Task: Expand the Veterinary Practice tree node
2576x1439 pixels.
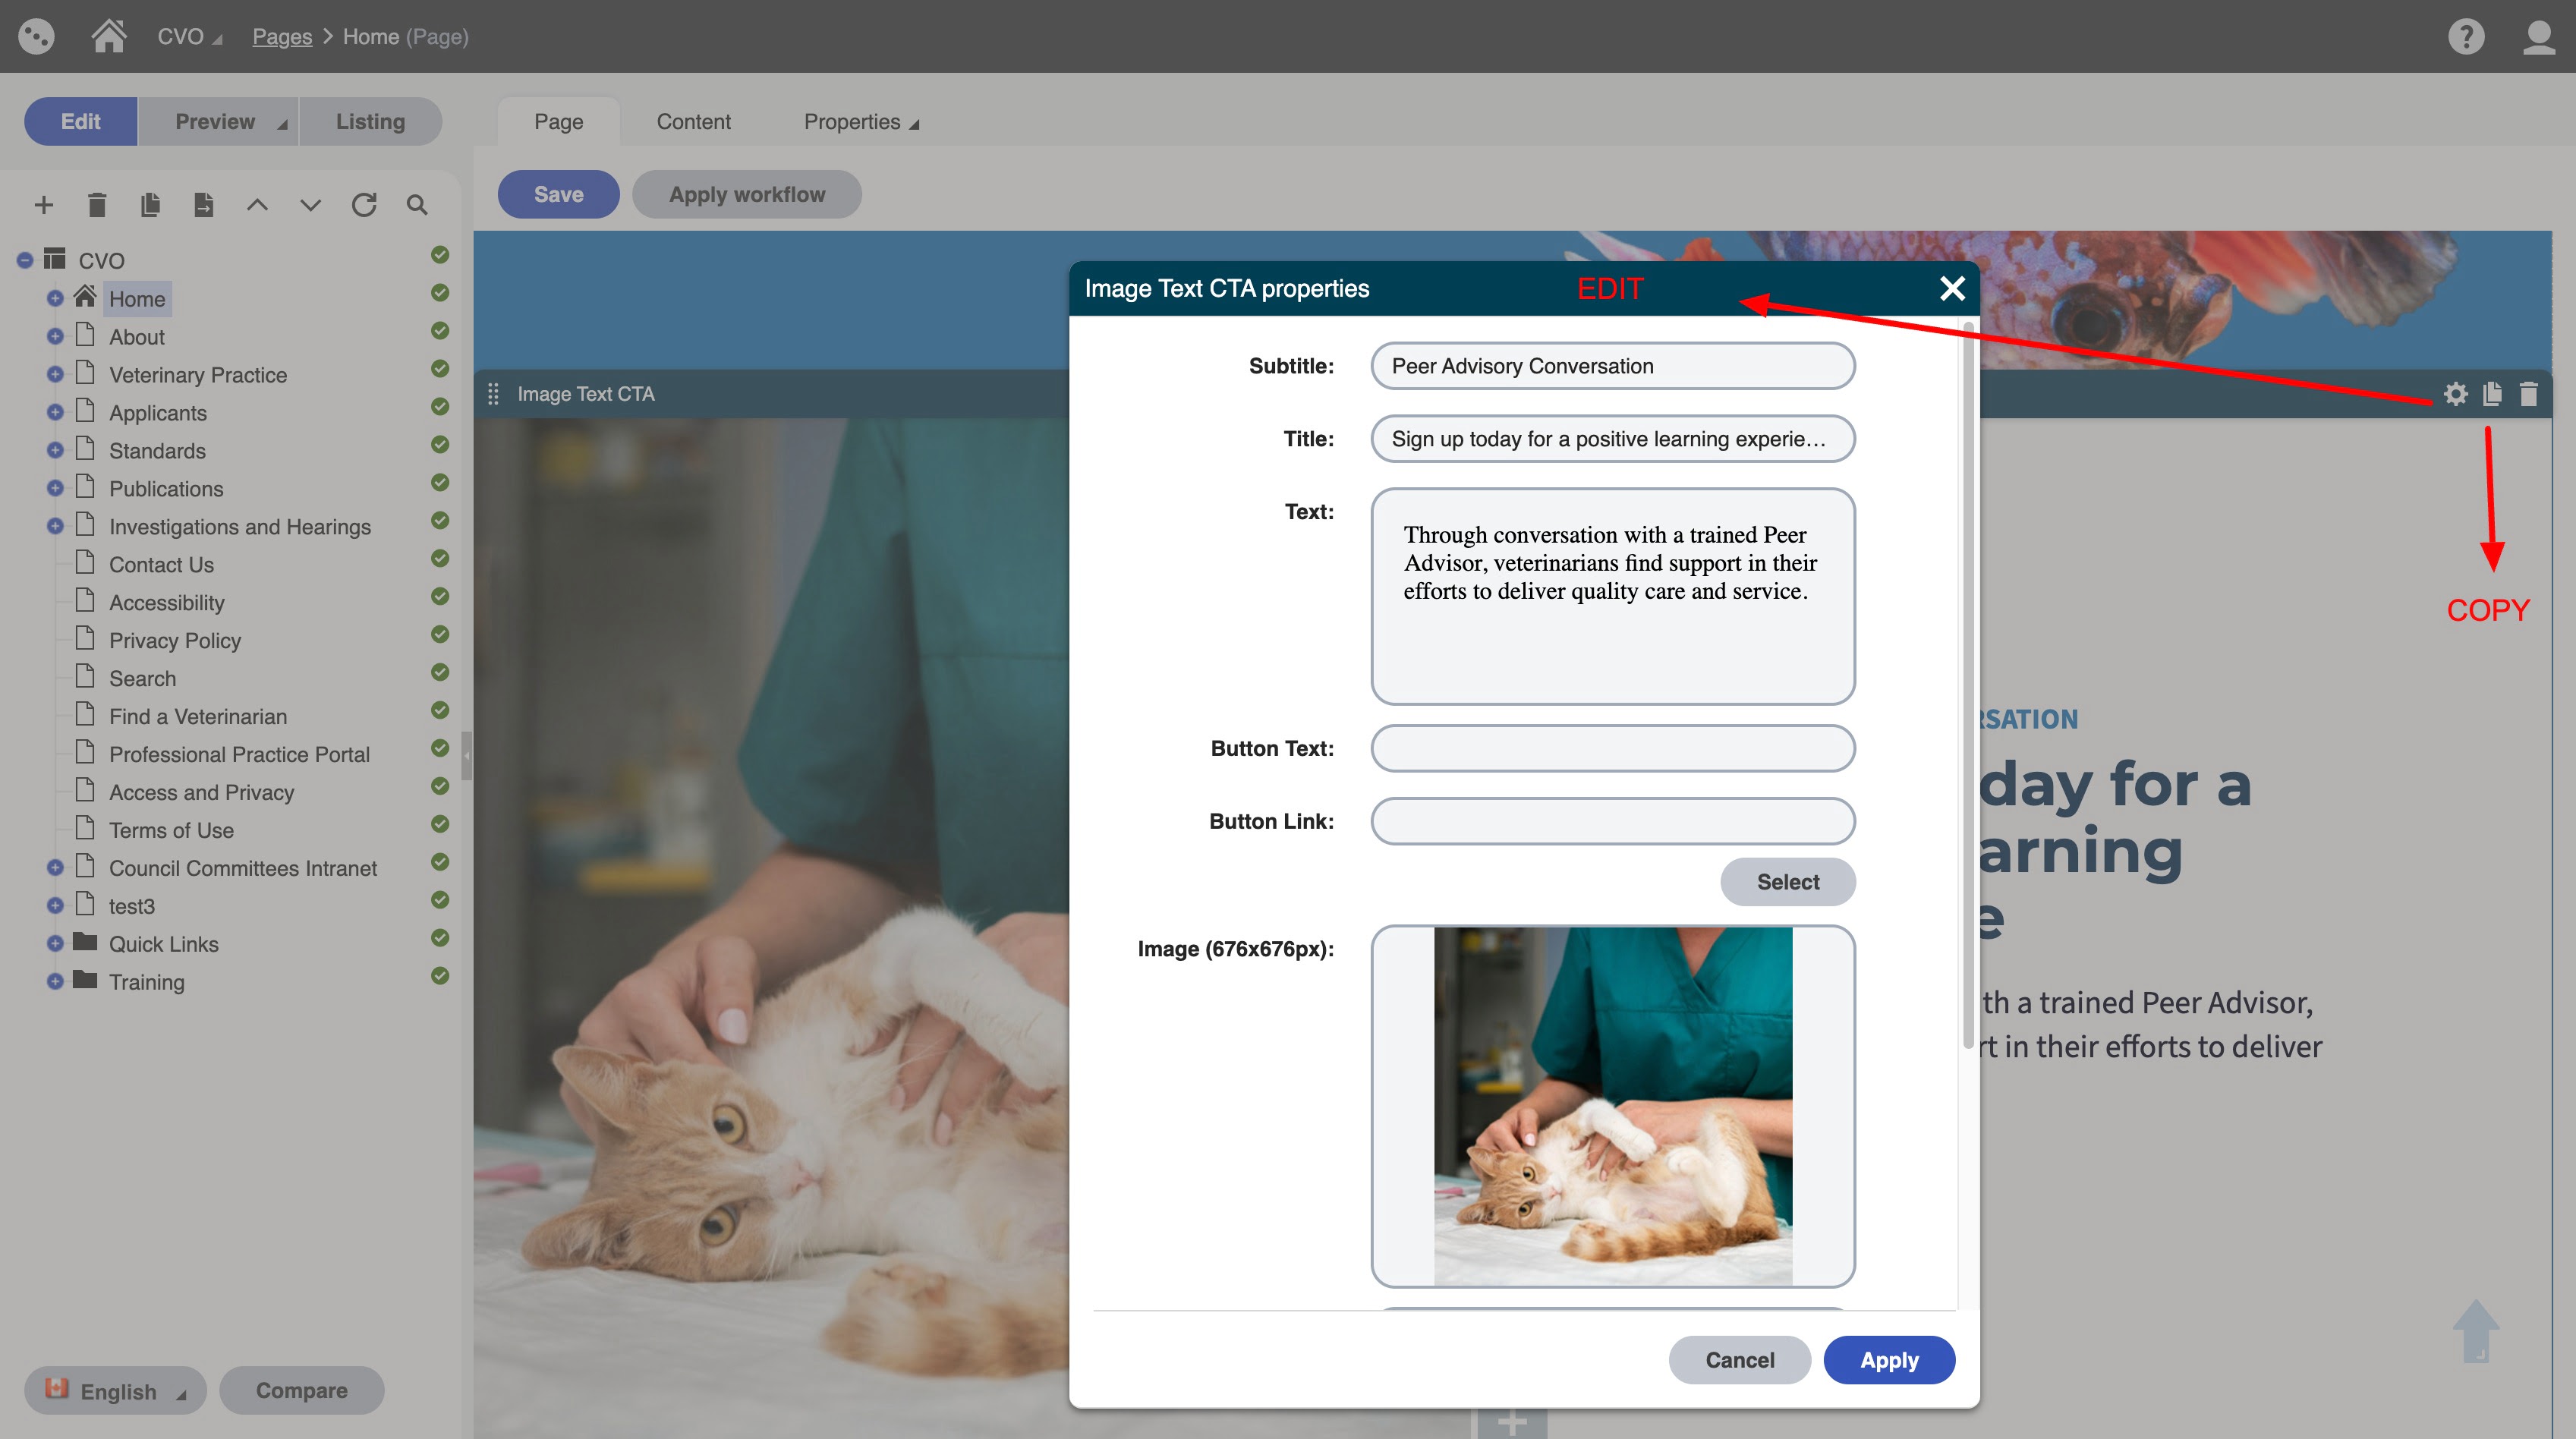Action: tap(55, 374)
